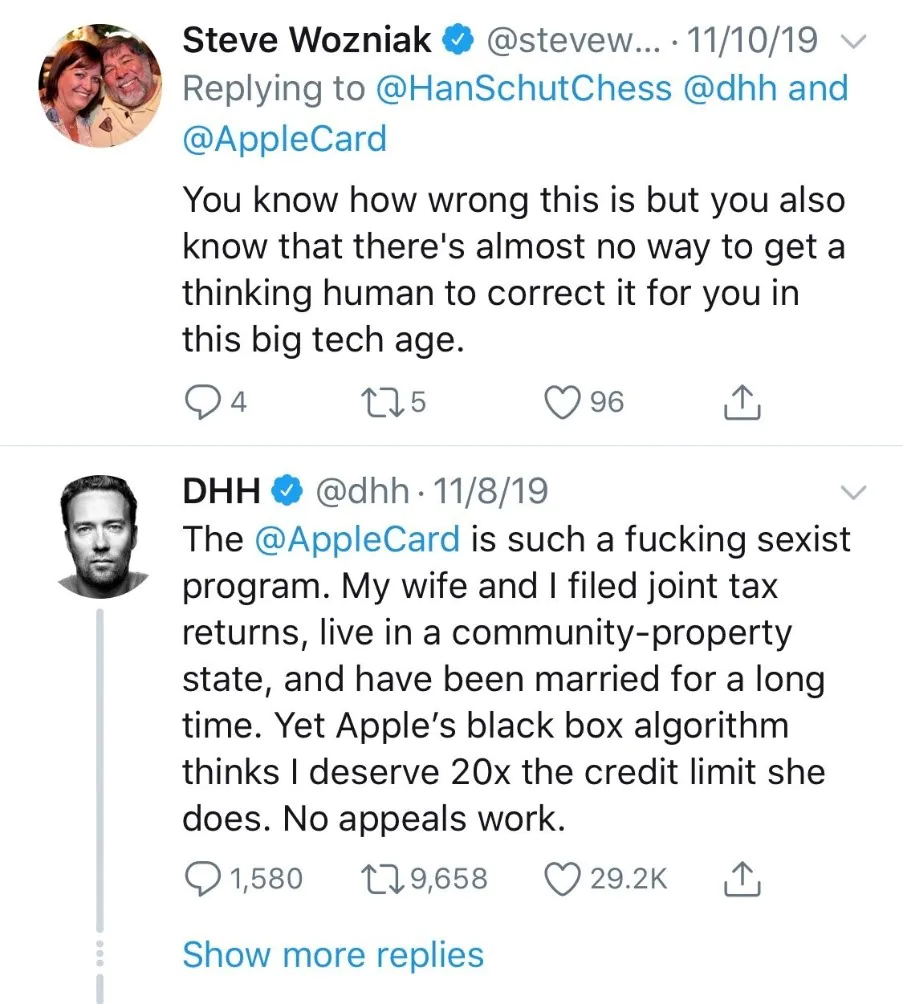Open DHH's display name
The width and height of the screenshot is (903, 1004).
click(x=222, y=491)
